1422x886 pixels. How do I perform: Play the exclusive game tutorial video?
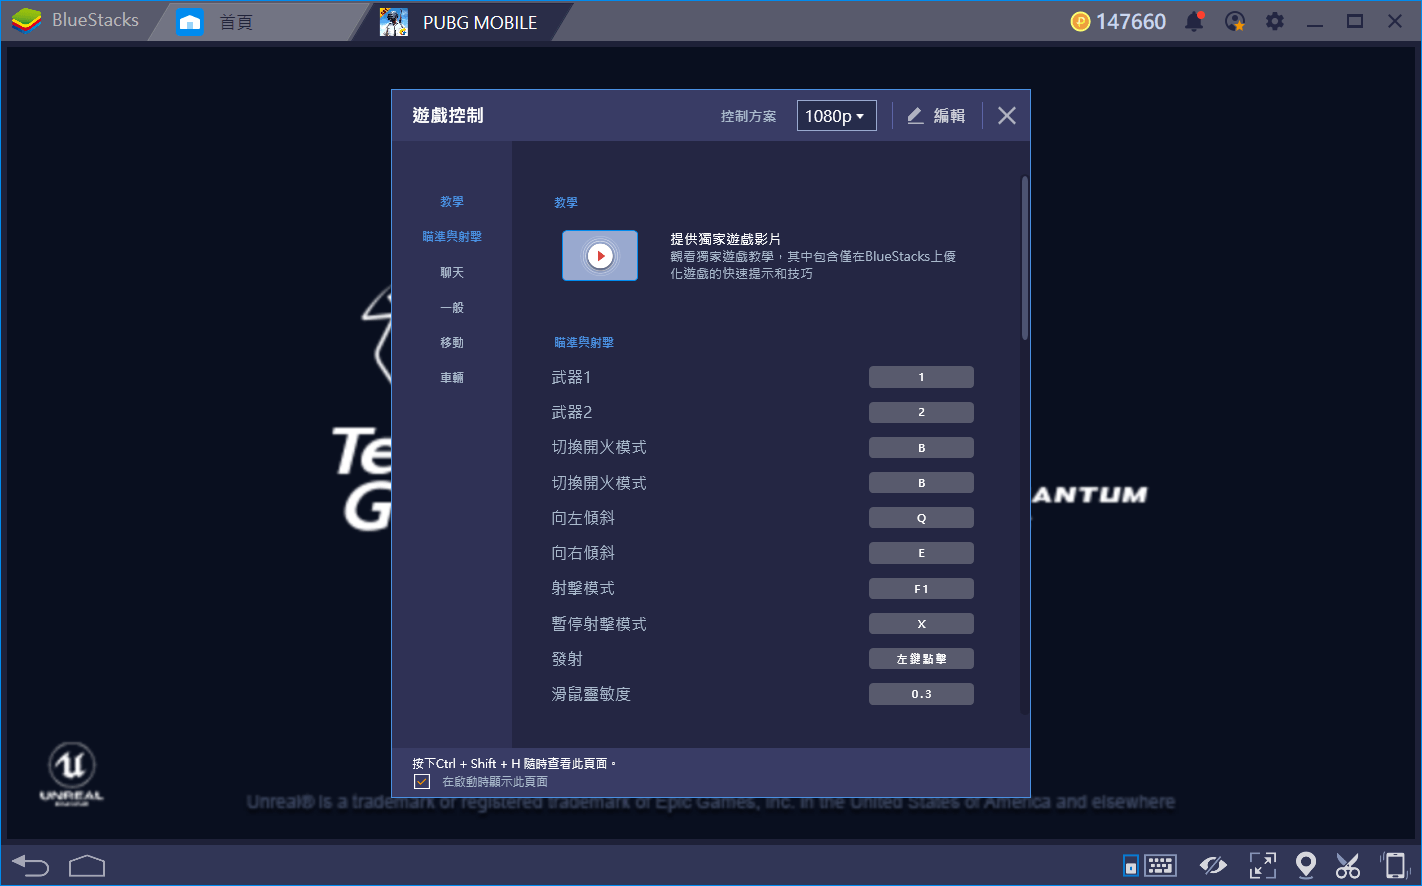pyautogui.click(x=600, y=256)
